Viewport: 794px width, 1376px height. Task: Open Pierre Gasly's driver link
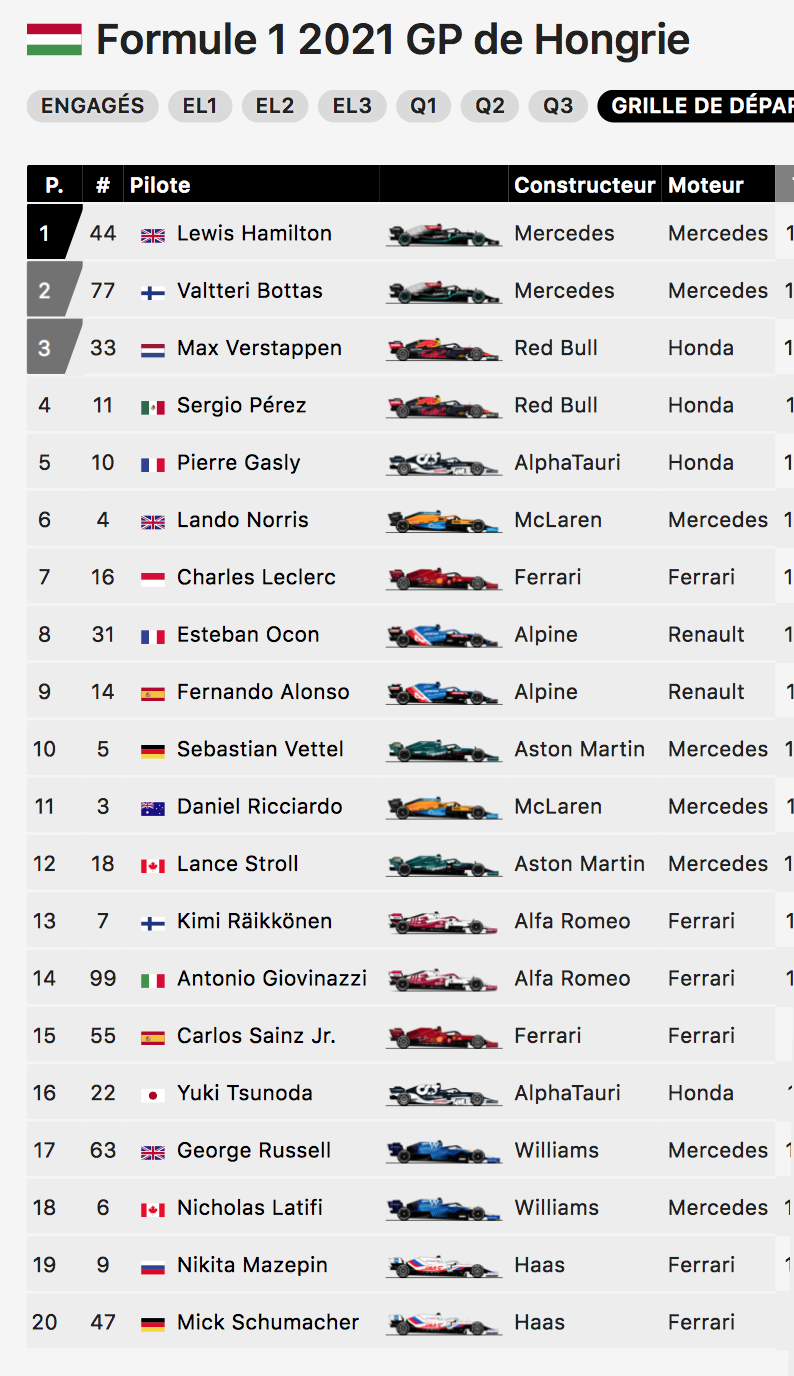pyautogui.click(x=238, y=463)
